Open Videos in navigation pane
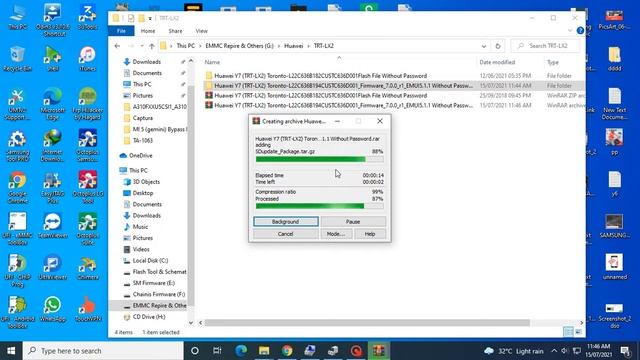The height and width of the screenshot is (360, 640). (141, 249)
